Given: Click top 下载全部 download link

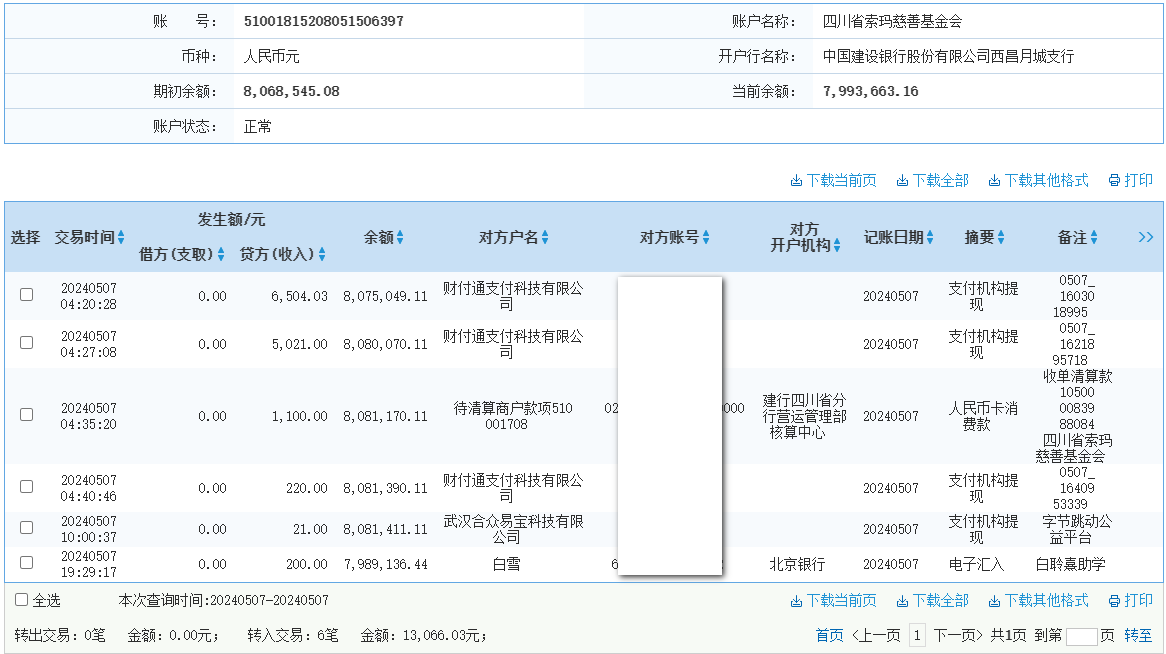Looking at the screenshot, I should pyautogui.click(x=933, y=181).
